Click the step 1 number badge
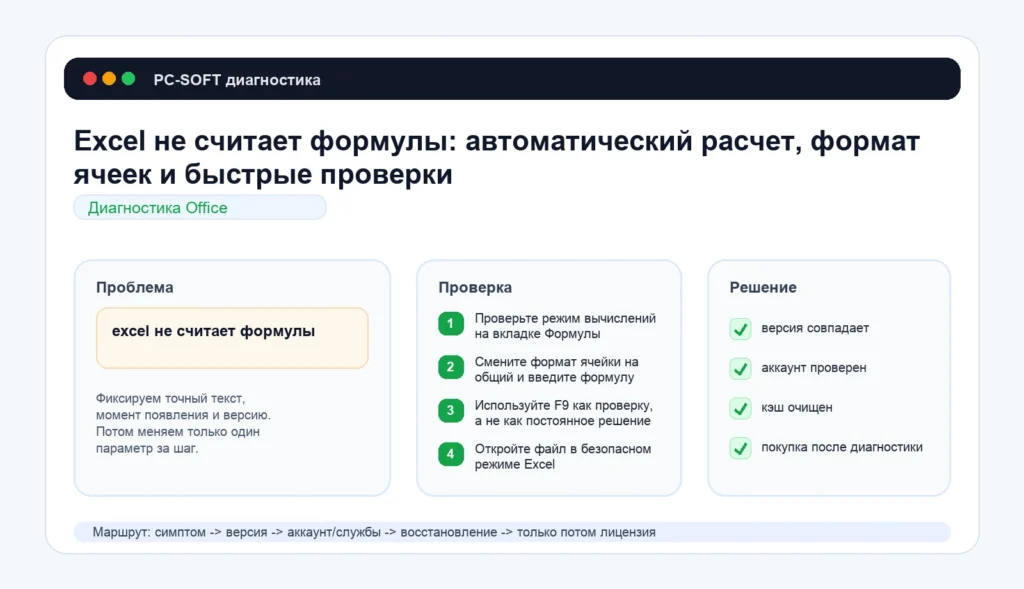The image size is (1024, 589). coord(451,324)
